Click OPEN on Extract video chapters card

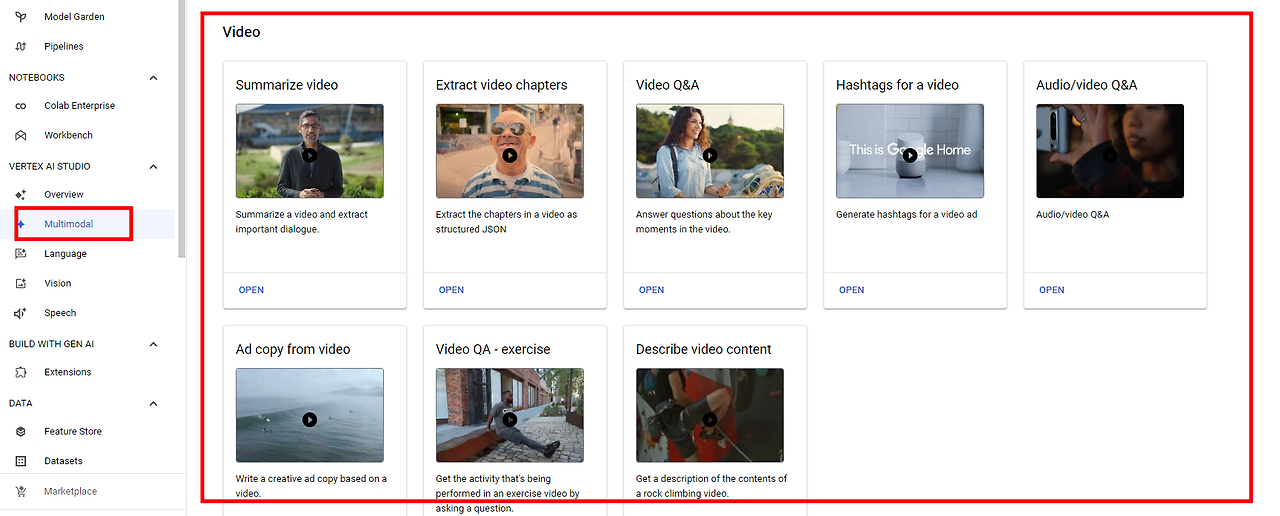pos(451,290)
